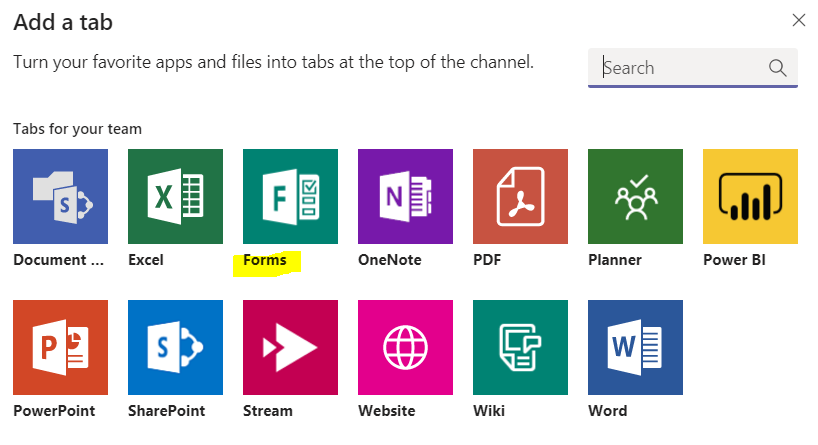The image size is (818, 445).
Task: Open the Planner app tile
Action: tap(635, 196)
